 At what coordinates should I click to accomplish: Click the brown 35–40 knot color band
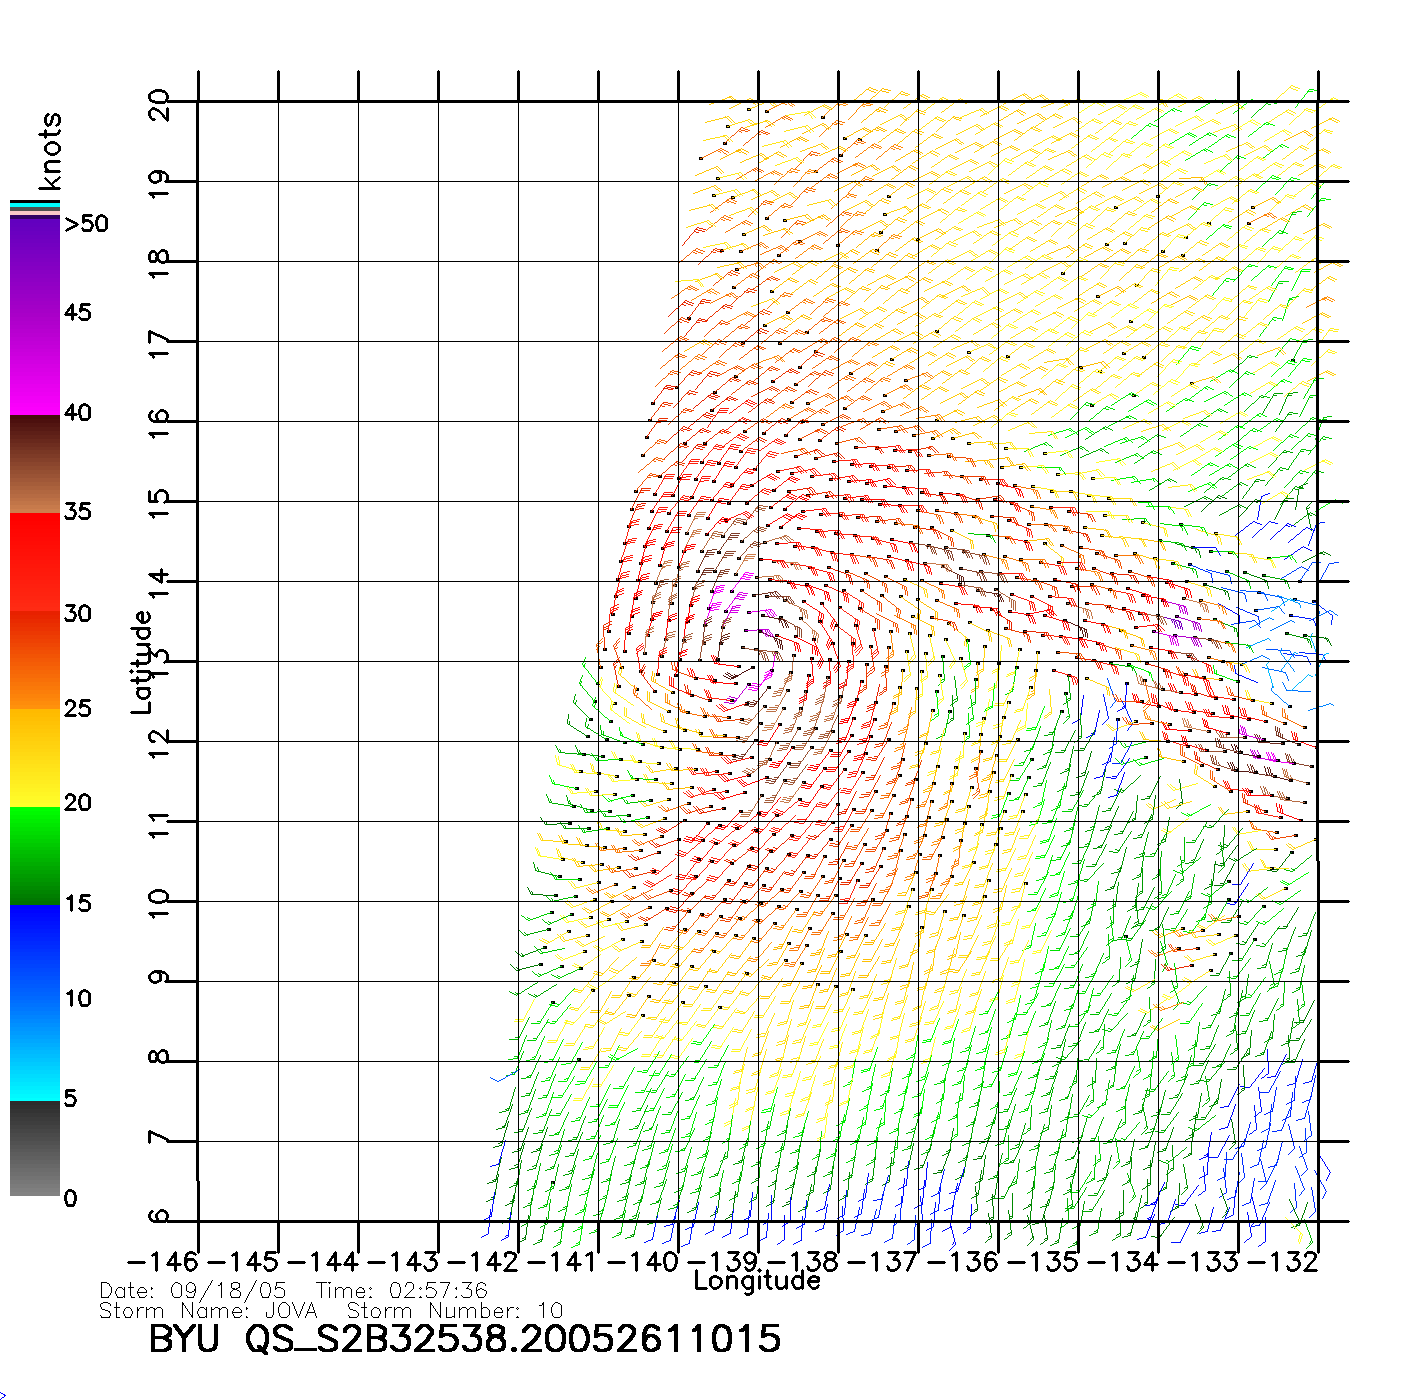click(x=35, y=465)
